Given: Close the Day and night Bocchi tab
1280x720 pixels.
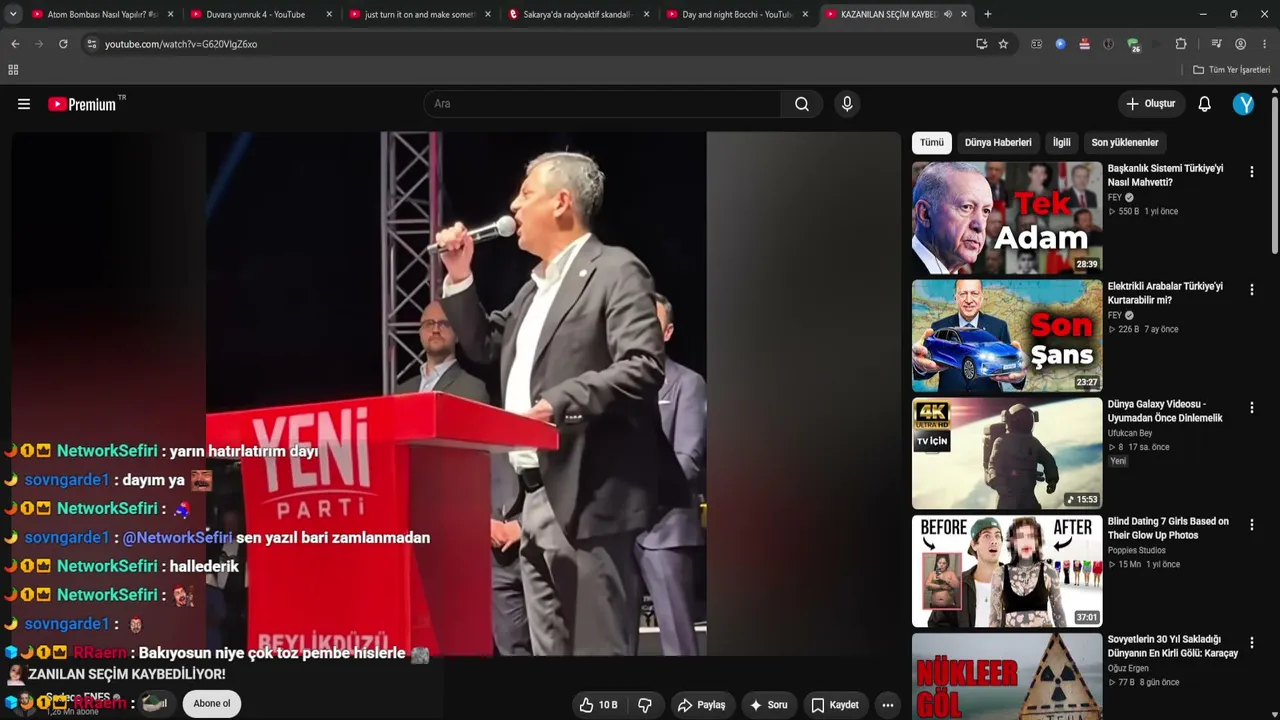Looking at the screenshot, I should pos(805,14).
